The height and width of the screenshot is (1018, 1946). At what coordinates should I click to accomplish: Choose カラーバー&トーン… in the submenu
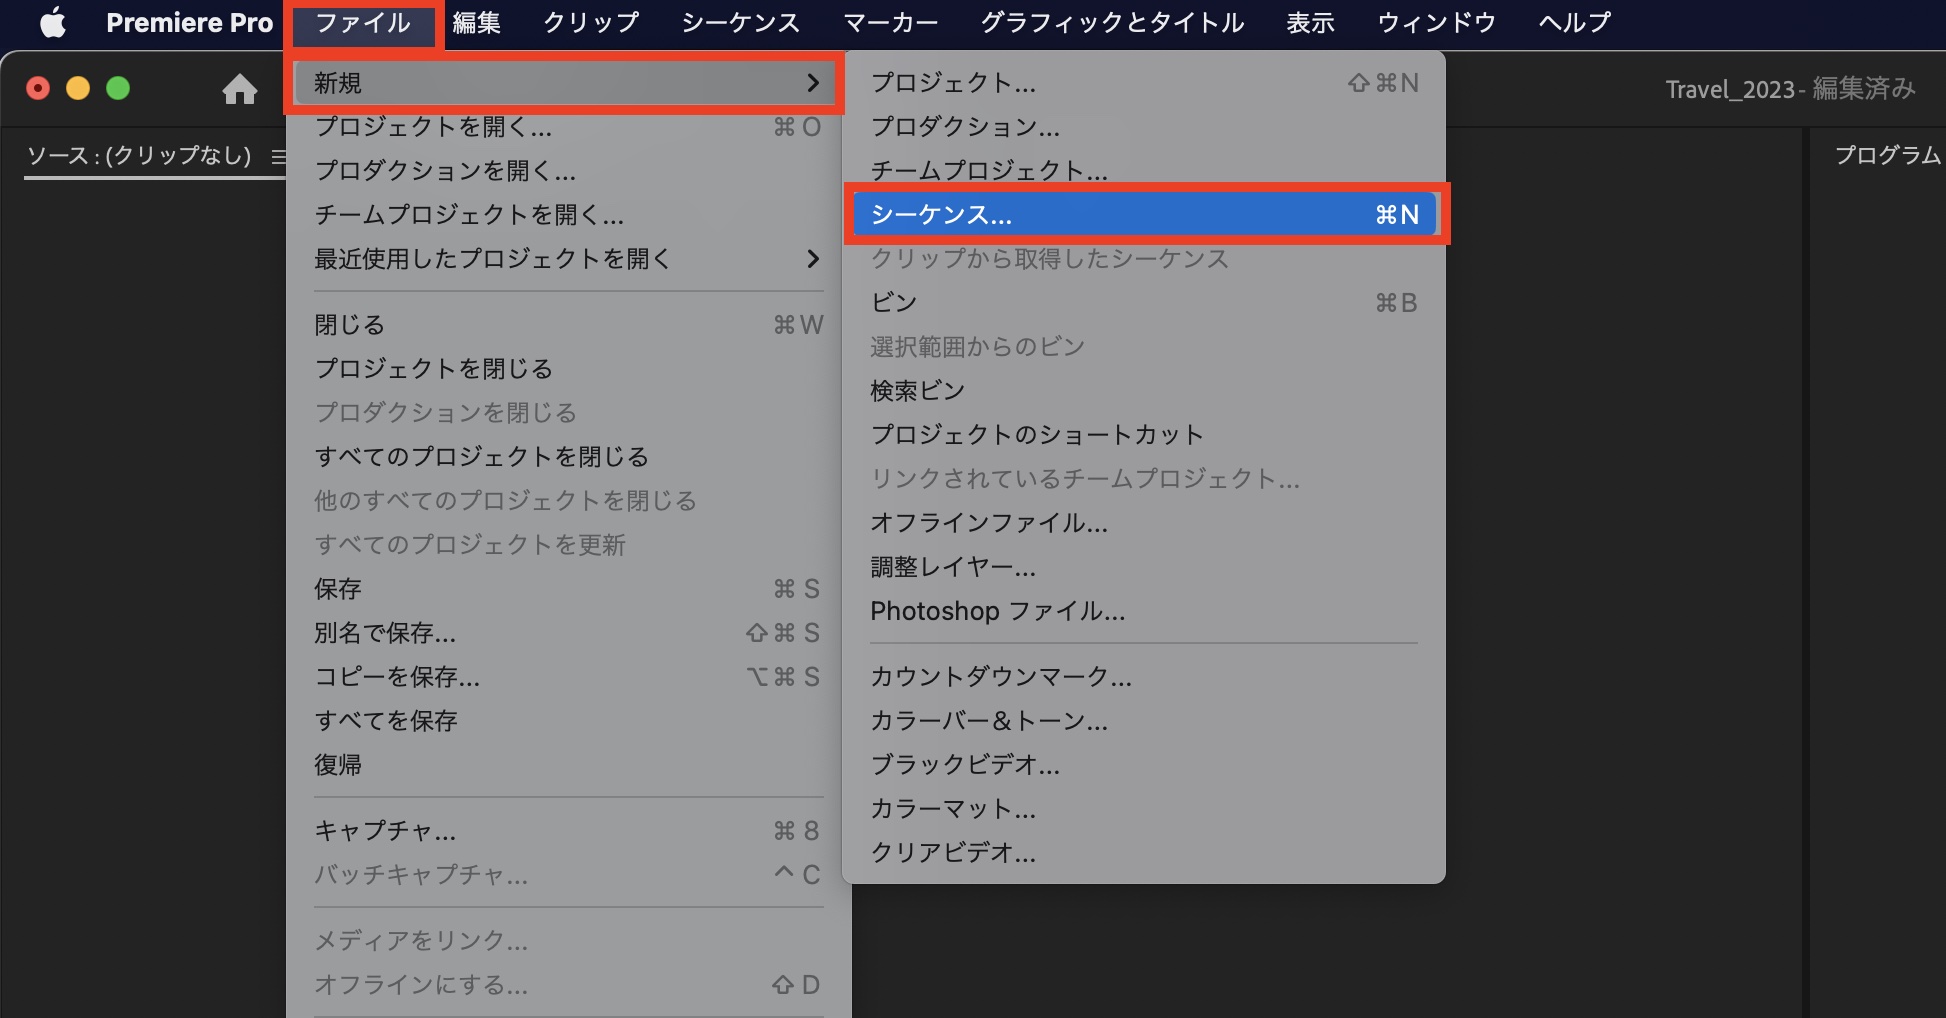tap(1144, 721)
